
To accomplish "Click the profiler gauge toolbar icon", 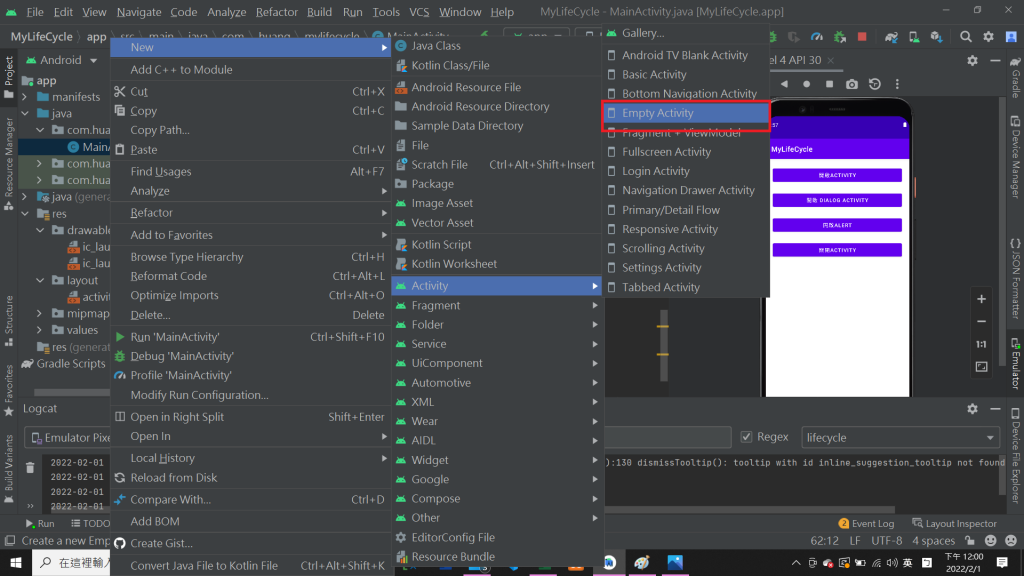I will [x=816, y=37].
